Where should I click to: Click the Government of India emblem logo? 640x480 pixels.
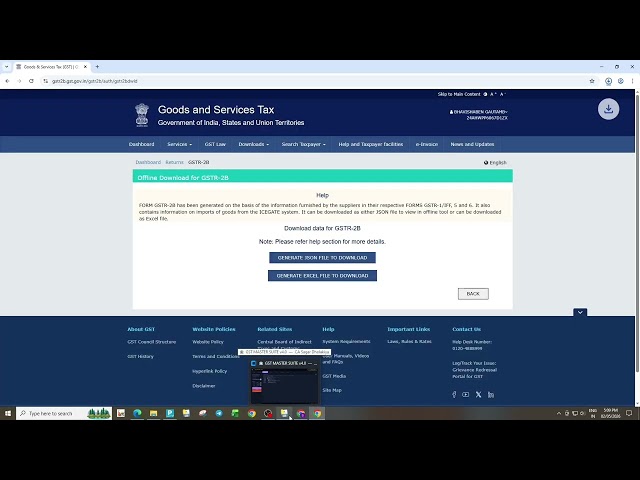[x=142, y=115]
